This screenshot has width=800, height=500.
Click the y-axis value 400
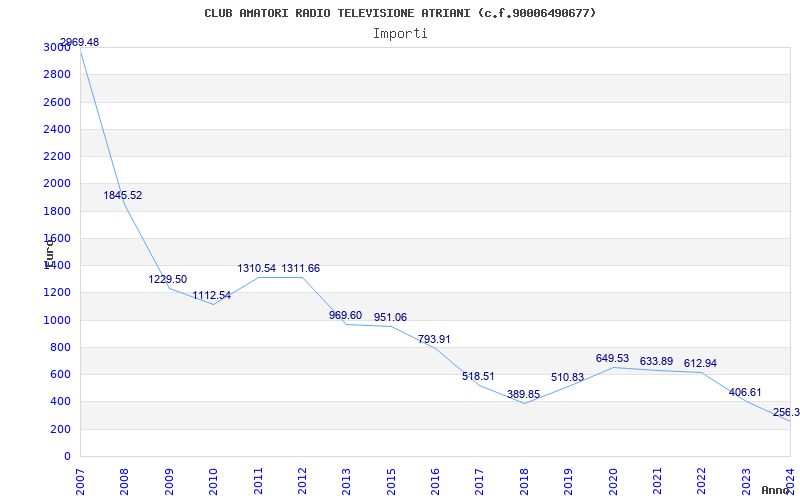(61, 402)
